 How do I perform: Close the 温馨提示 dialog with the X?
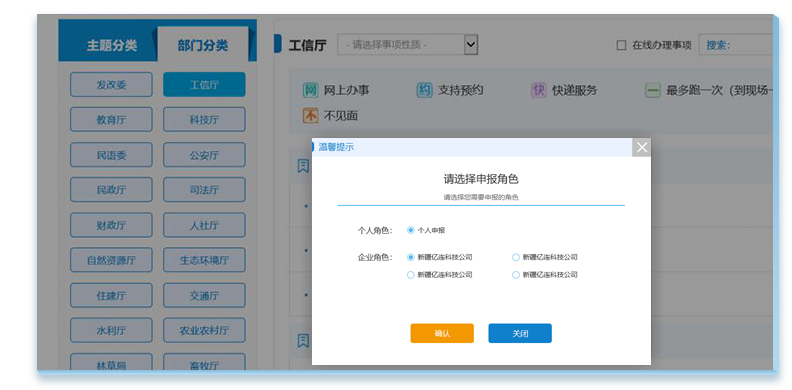pos(641,148)
